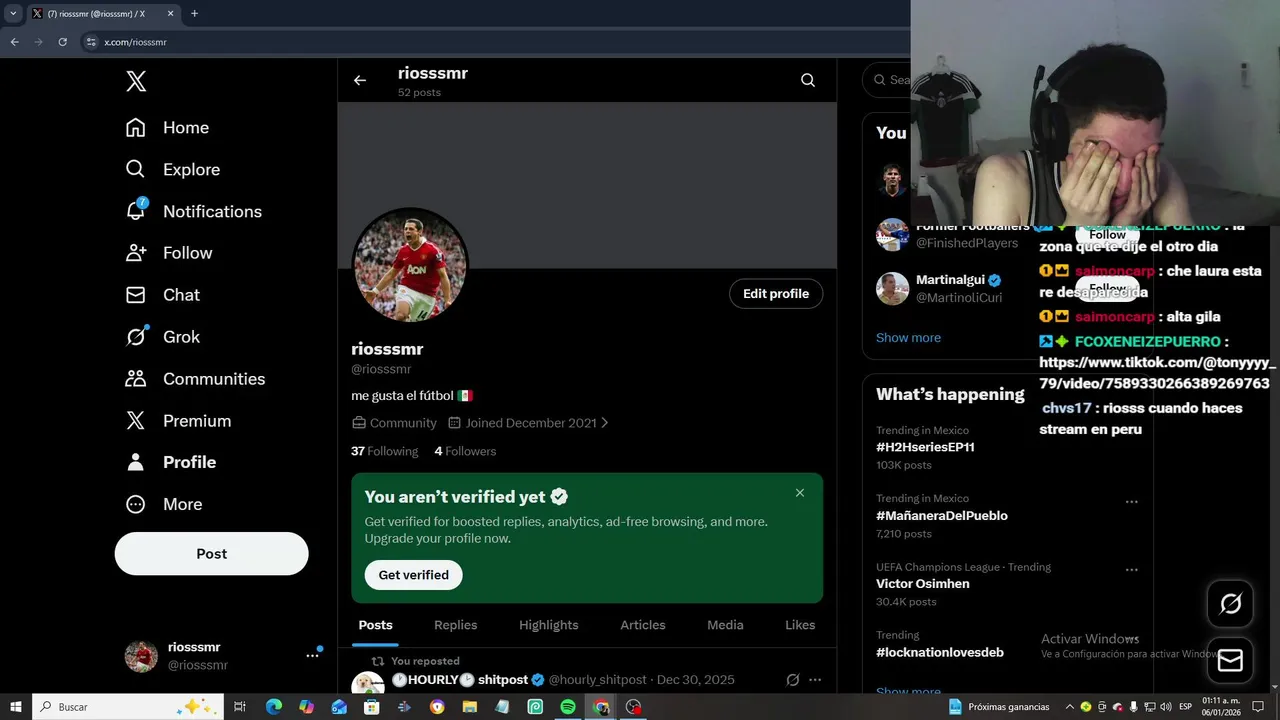The height and width of the screenshot is (720, 1280).
Task: Open the #H2HseriesEP11 trend
Action: pos(925,447)
